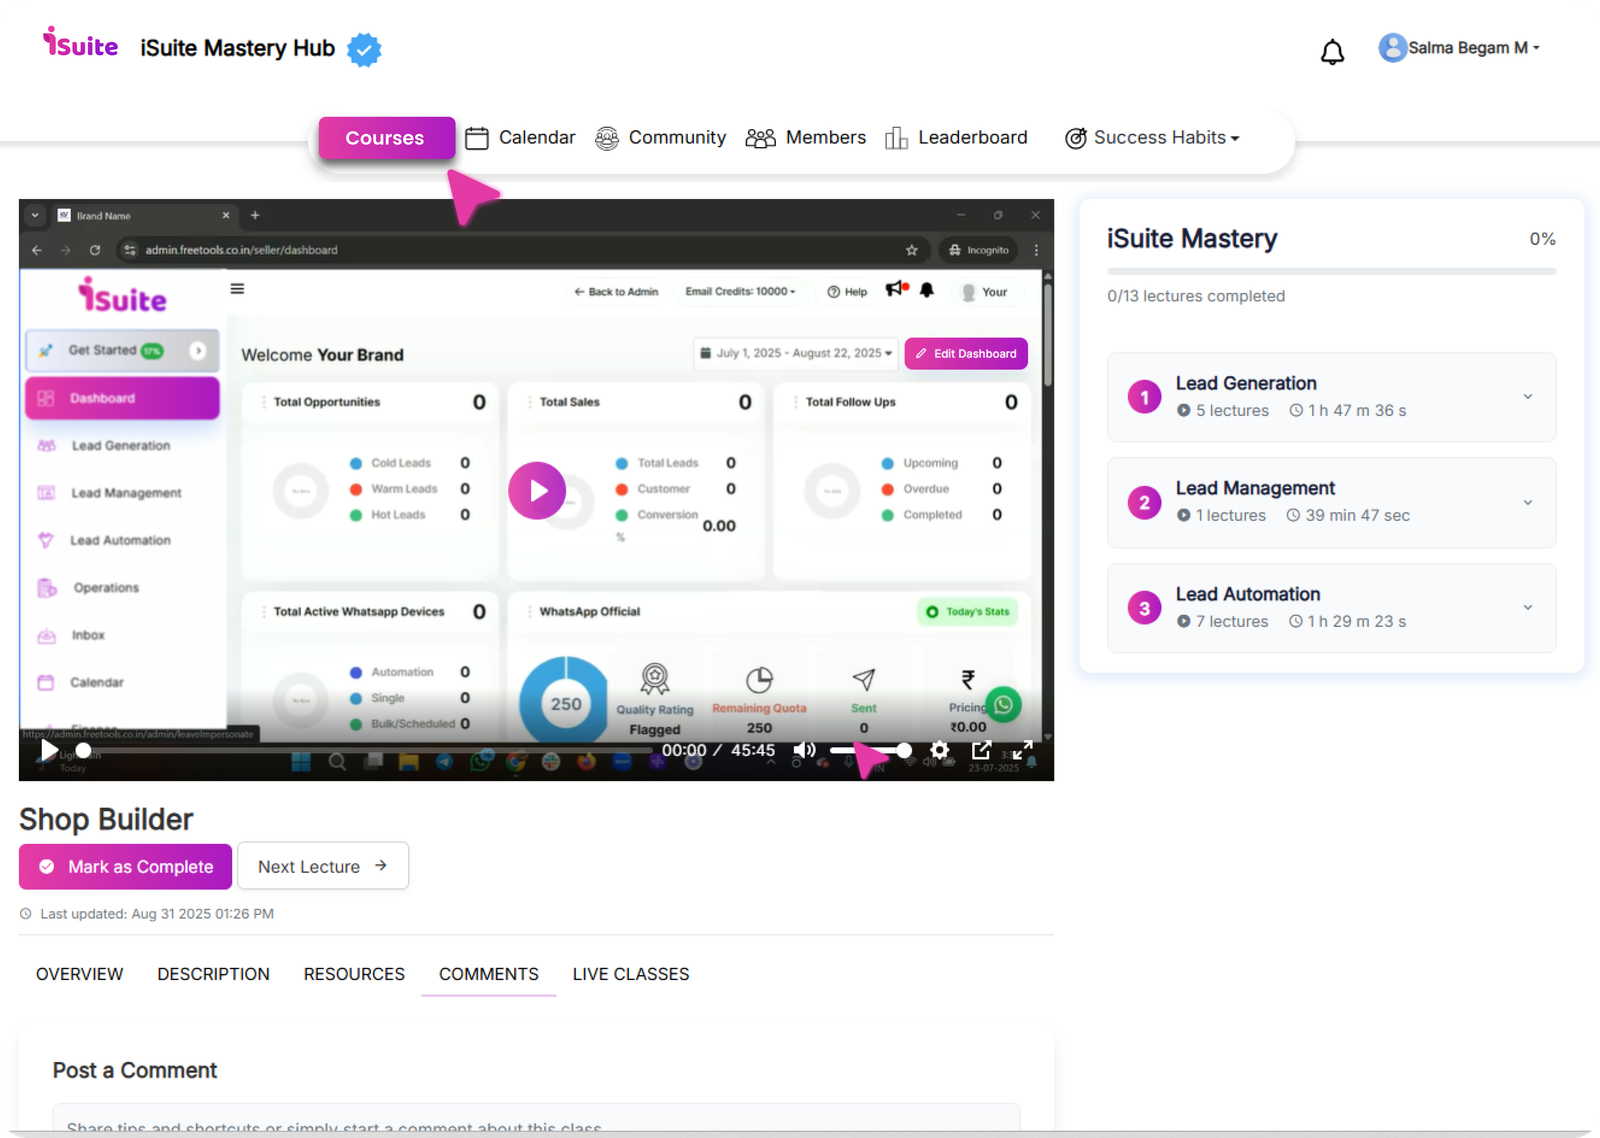This screenshot has width=1600, height=1138.
Task: Open the Live Classes tab
Action: (x=630, y=974)
